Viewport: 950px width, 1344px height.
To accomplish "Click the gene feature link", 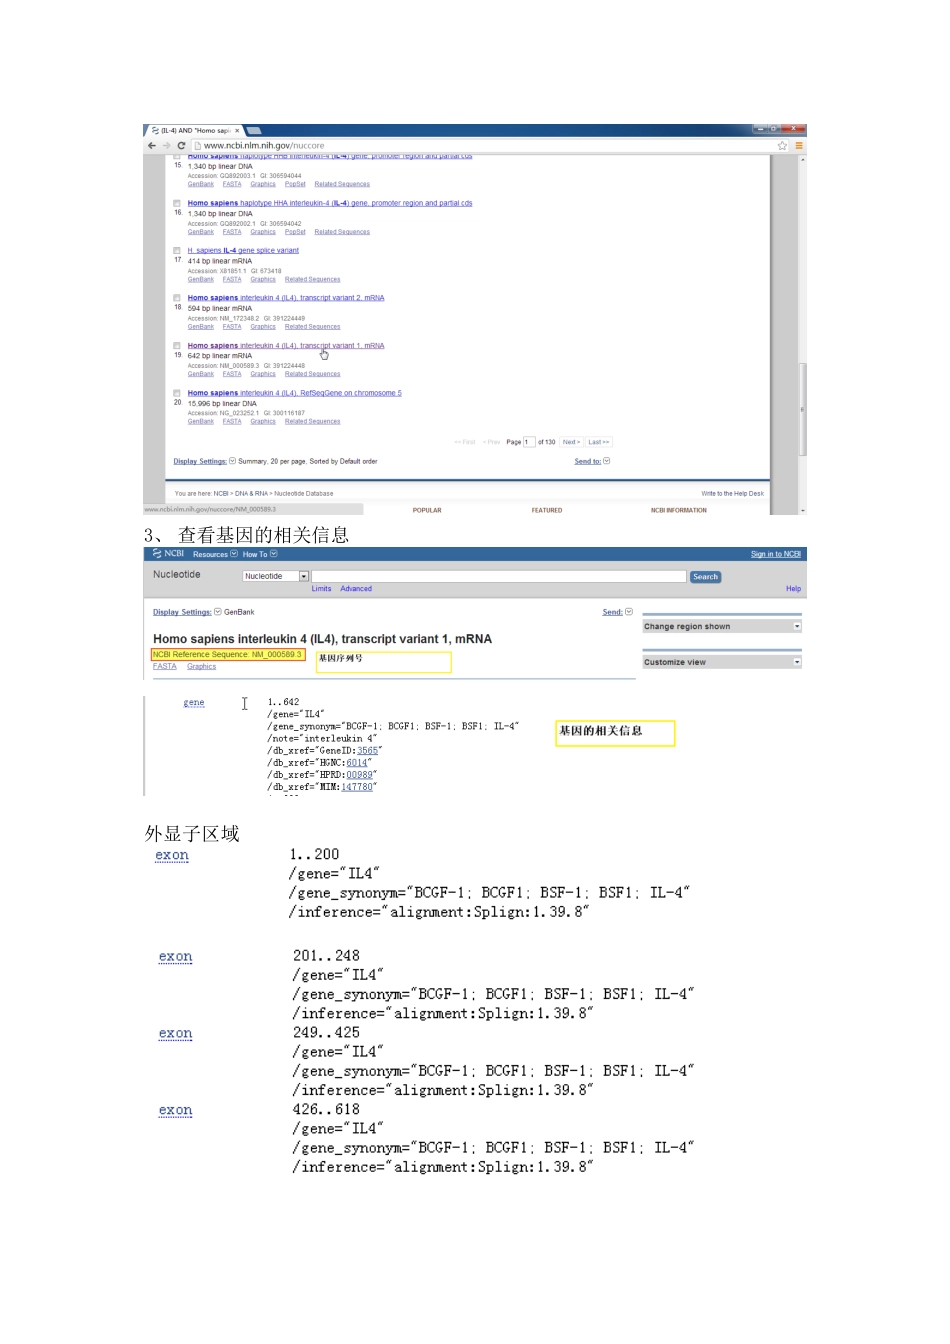I will tap(194, 703).
